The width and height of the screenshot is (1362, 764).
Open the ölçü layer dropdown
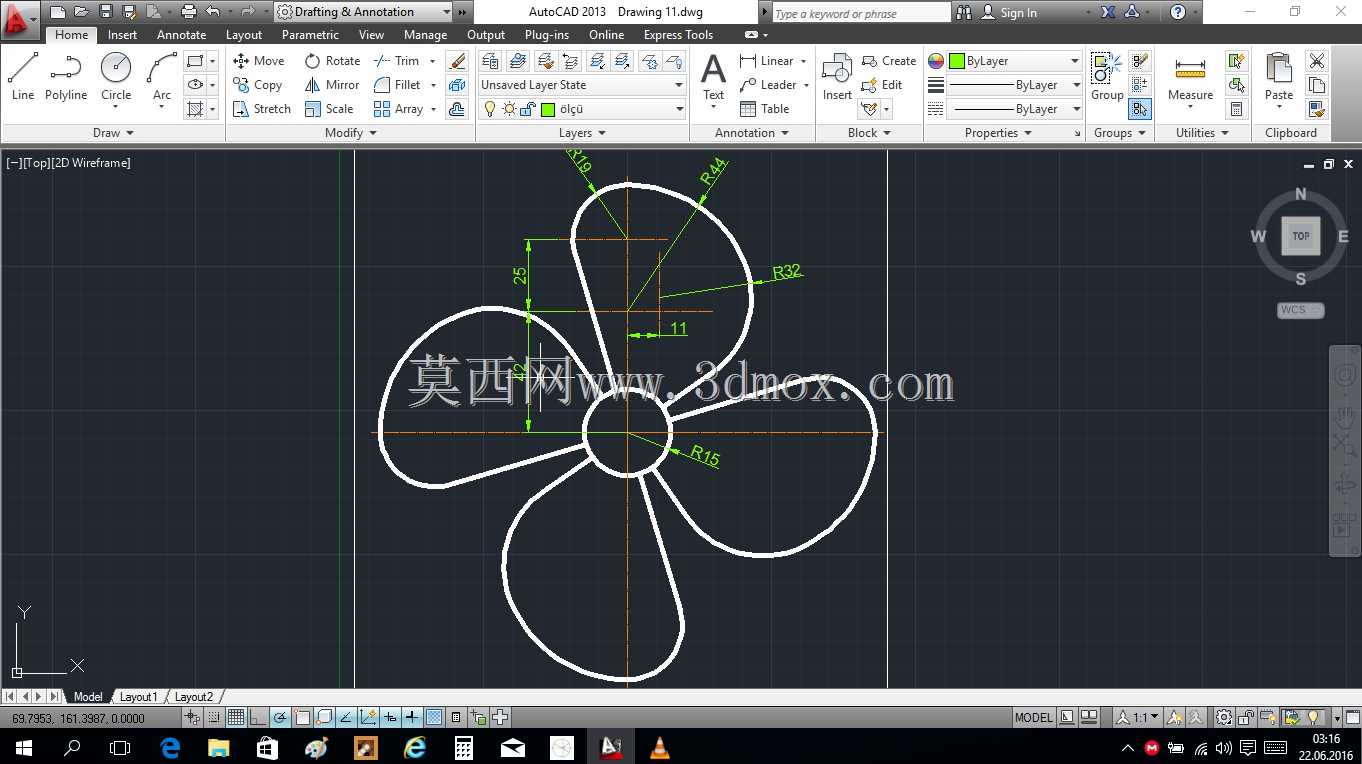pos(582,109)
